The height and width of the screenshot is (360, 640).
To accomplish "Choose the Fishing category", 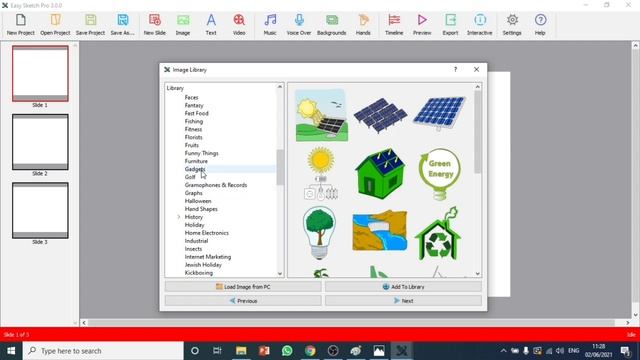I will coord(193,121).
